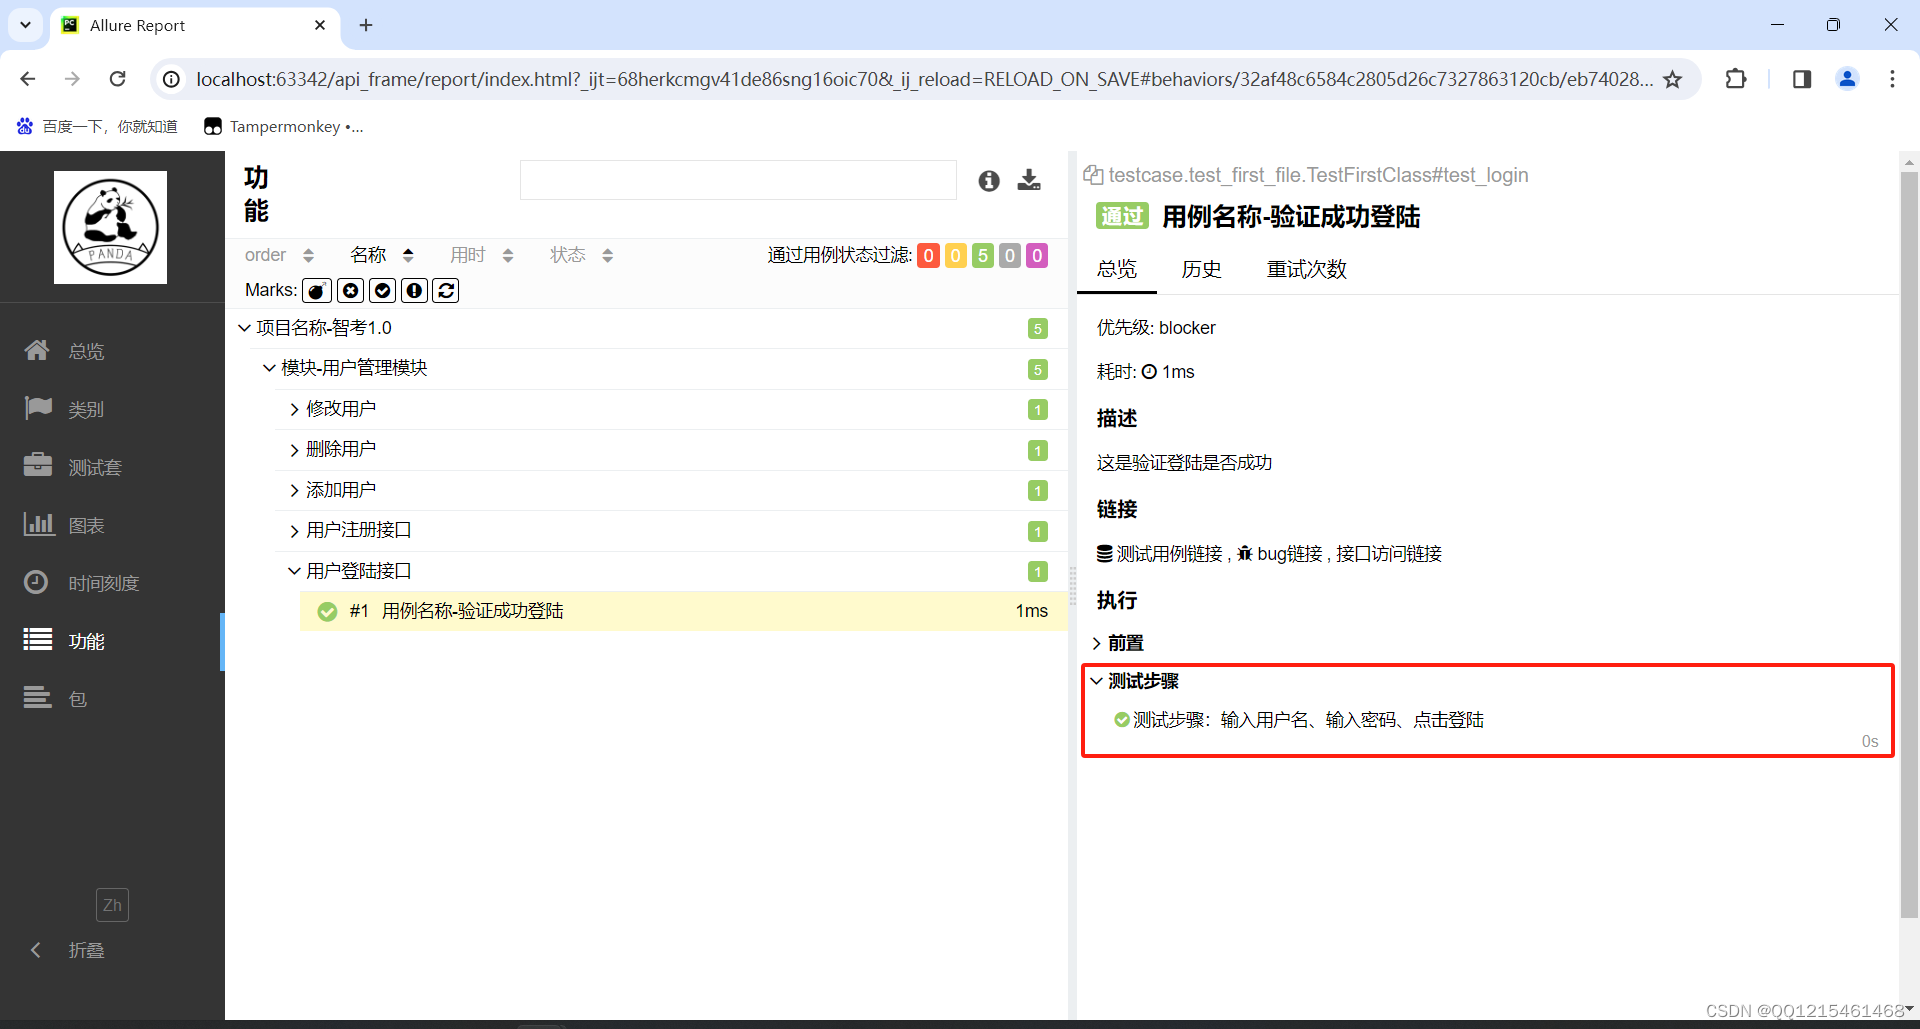
Task: Switch to the 历史 history tab
Action: click(x=1201, y=269)
